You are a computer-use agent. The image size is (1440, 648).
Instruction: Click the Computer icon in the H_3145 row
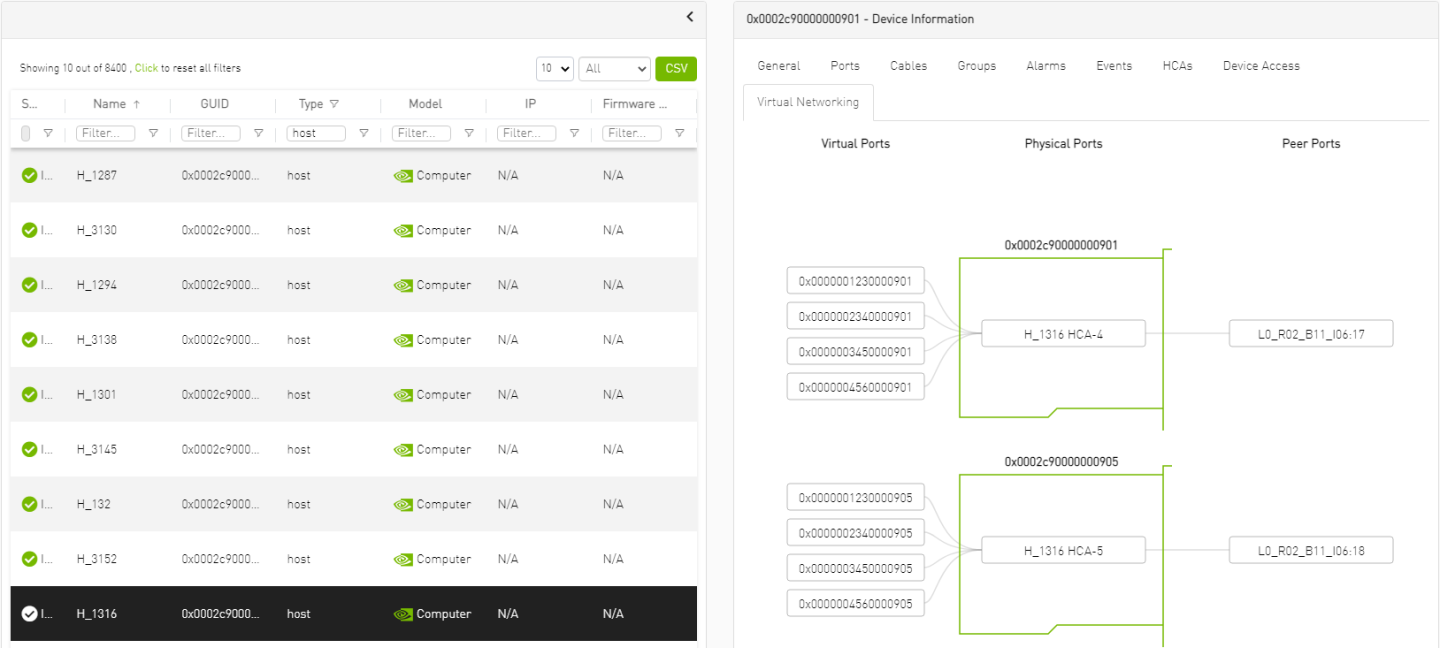(401, 449)
